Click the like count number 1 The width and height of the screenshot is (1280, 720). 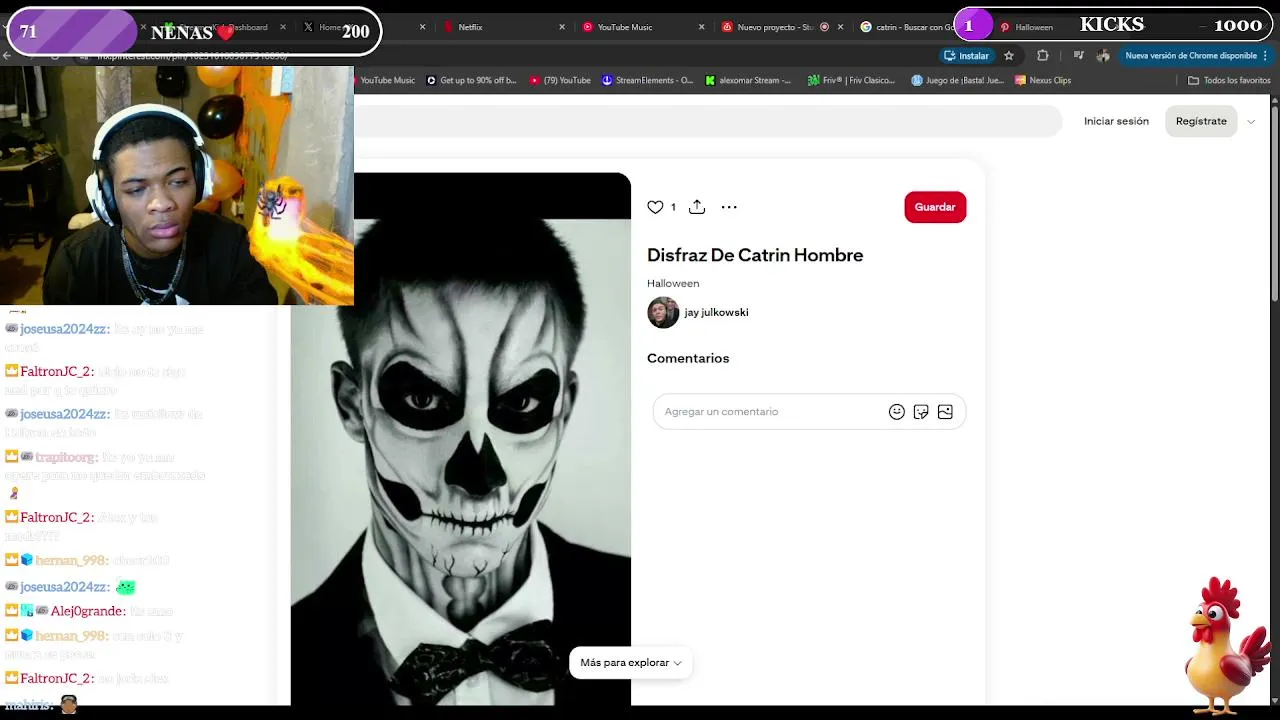tap(673, 207)
